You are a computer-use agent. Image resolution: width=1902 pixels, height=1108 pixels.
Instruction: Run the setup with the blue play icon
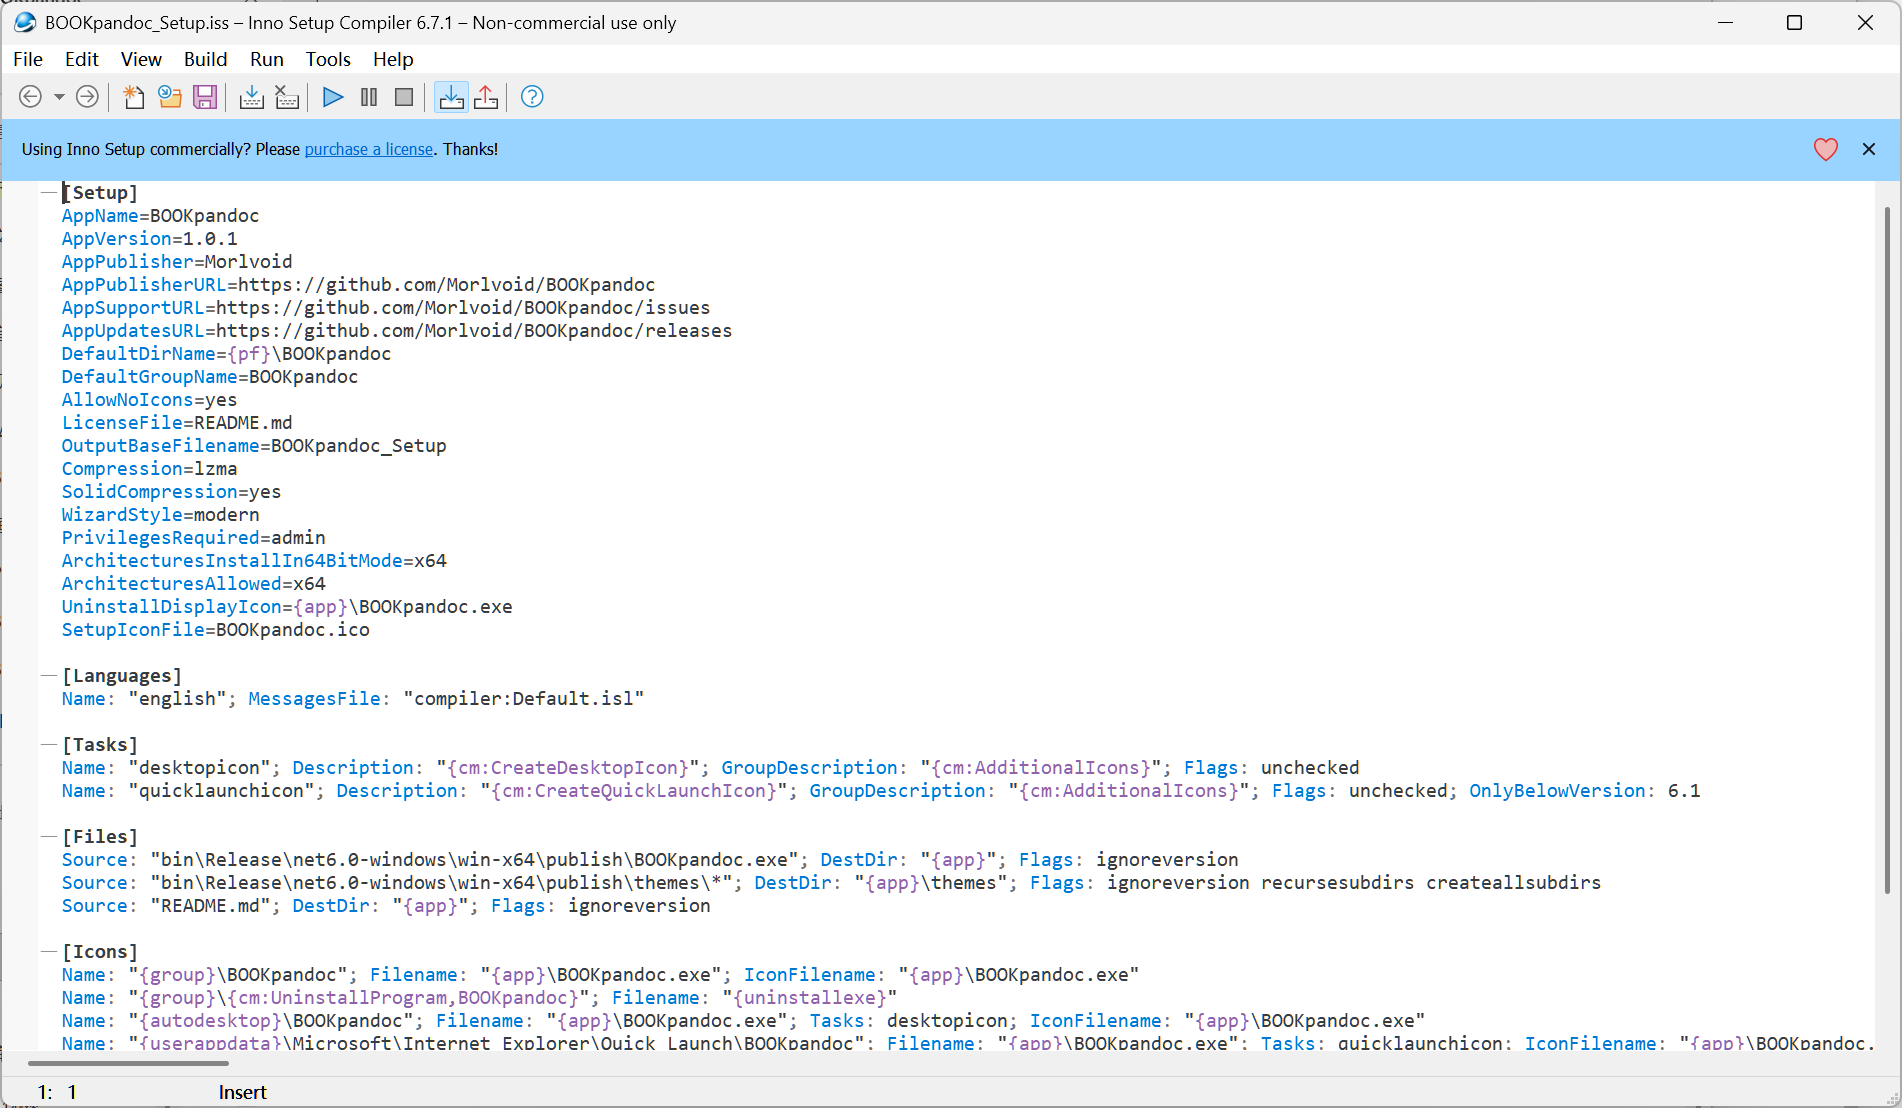tap(333, 97)
